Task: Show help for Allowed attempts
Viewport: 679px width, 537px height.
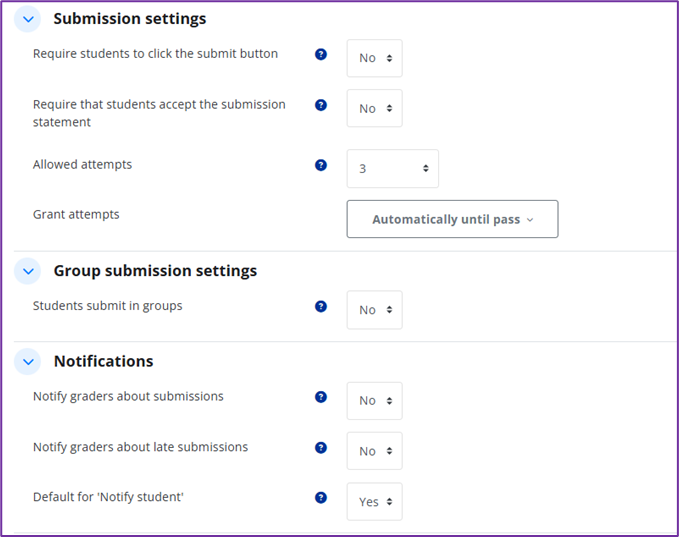Action: [321, 165]
